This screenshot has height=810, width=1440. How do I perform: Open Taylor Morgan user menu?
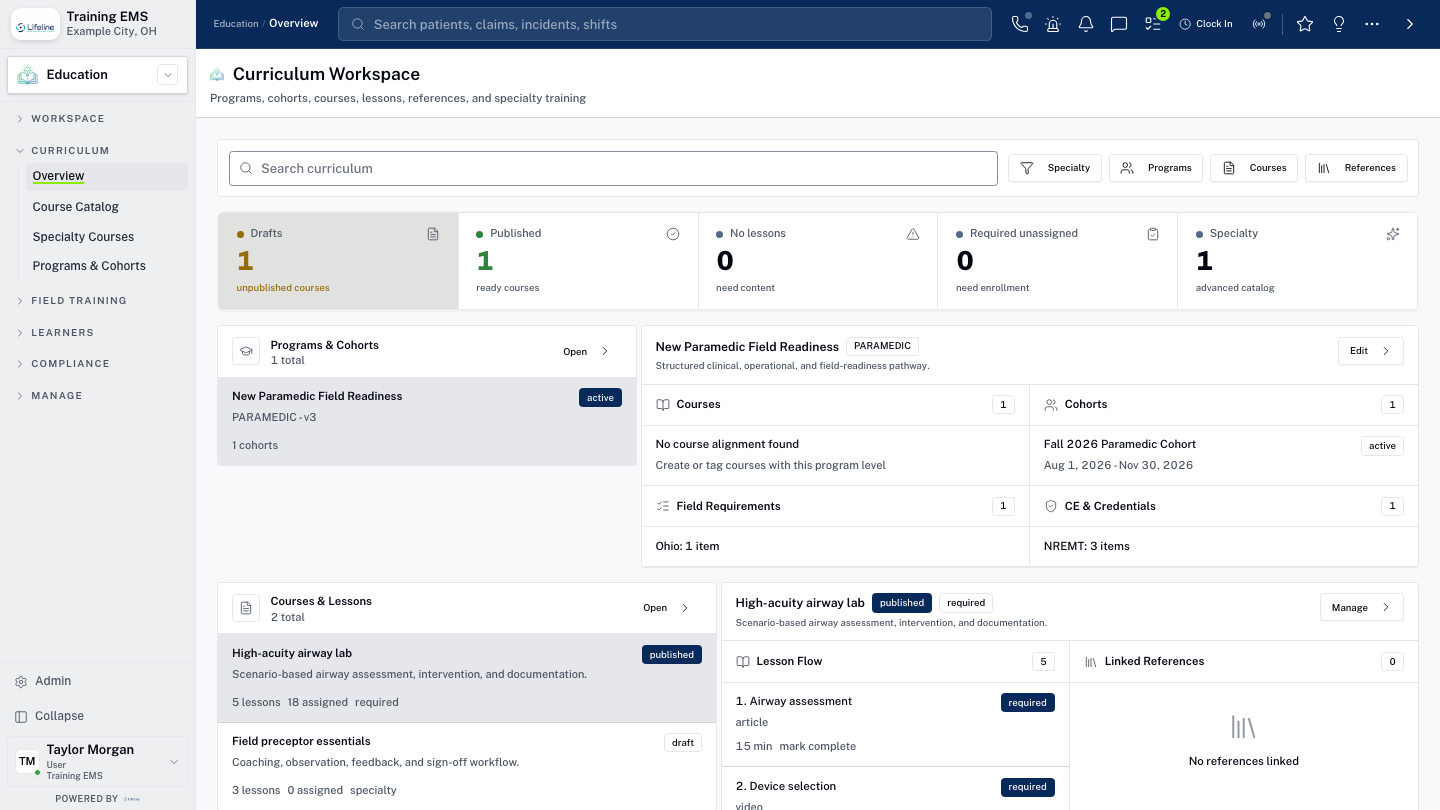[x=97, y=762]
